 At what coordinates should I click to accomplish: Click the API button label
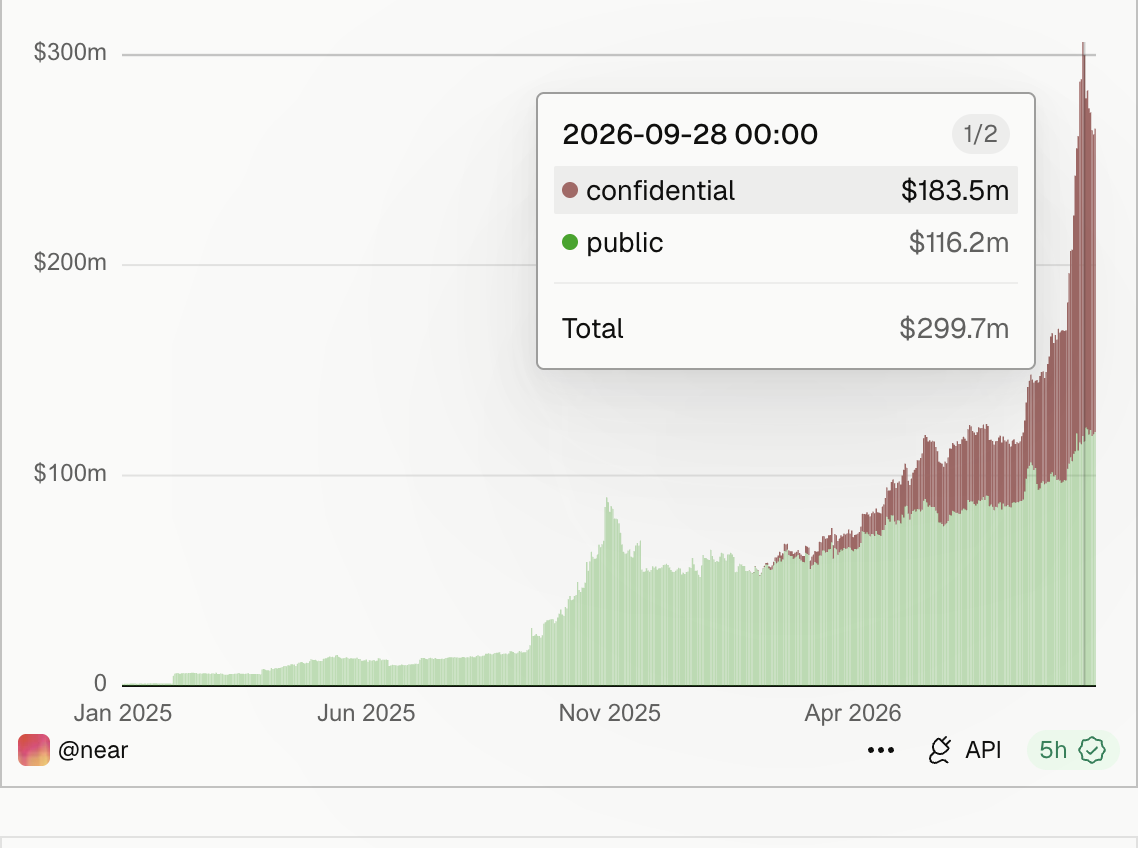pos(983,750)
